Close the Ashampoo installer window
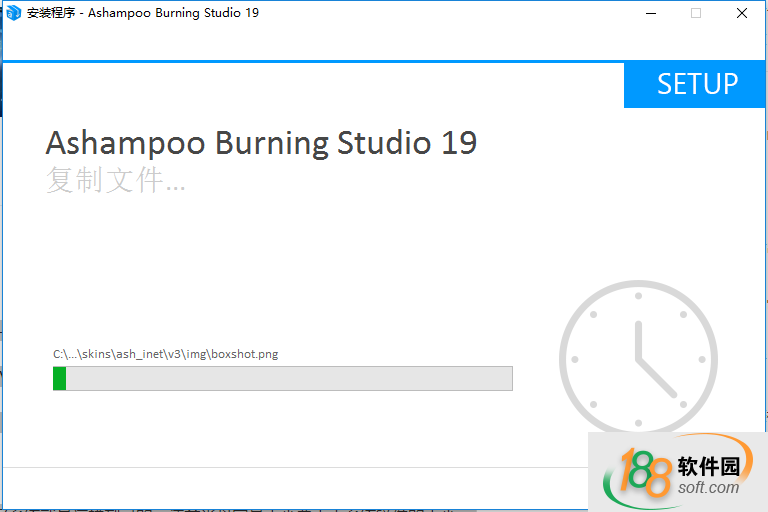This screenshot has height=512, width=768. point(742,14)
